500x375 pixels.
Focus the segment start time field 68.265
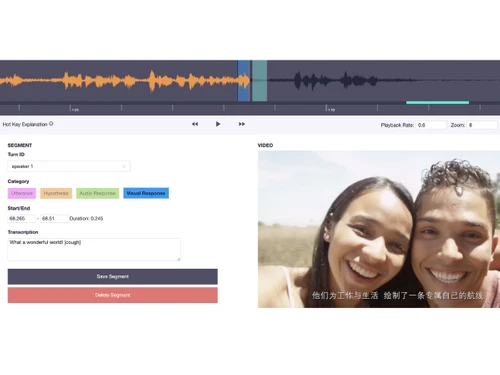[x=21, y=219]
